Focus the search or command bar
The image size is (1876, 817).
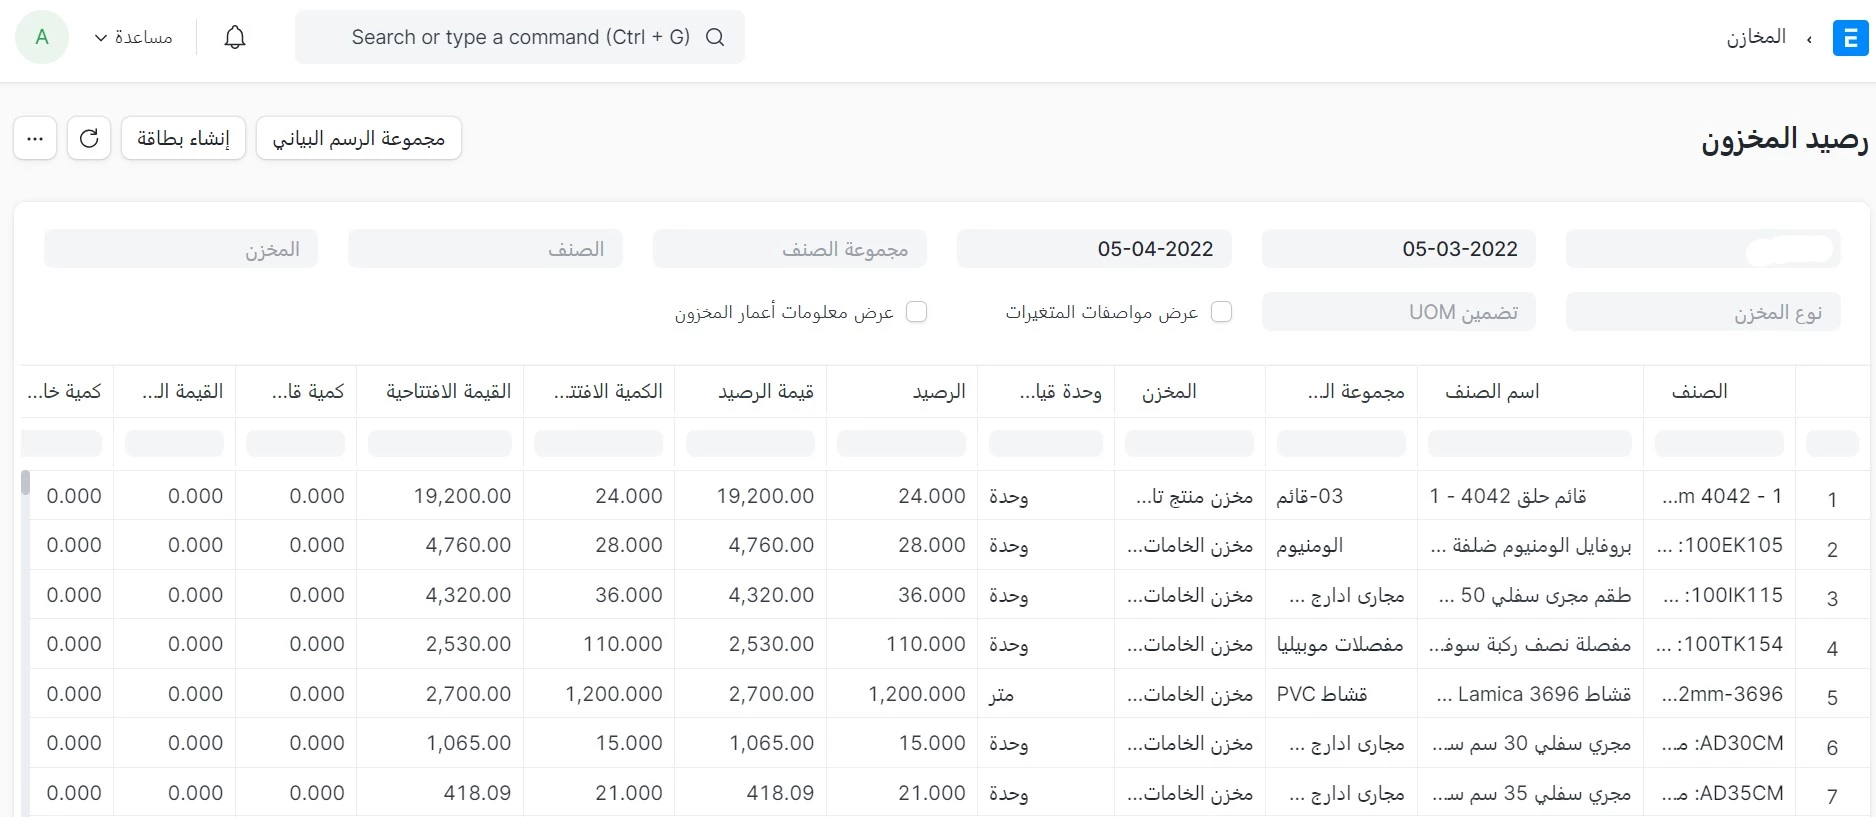pos(520,37)
